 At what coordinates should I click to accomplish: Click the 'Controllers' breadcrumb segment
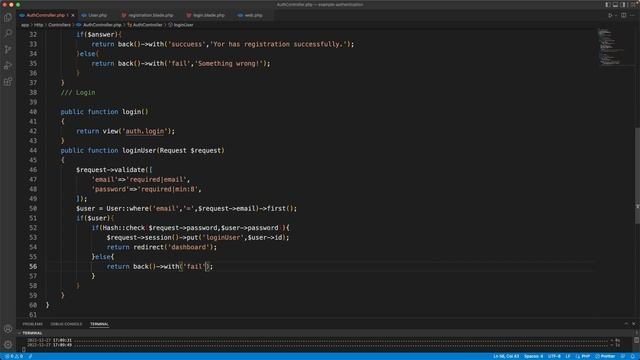59,25
